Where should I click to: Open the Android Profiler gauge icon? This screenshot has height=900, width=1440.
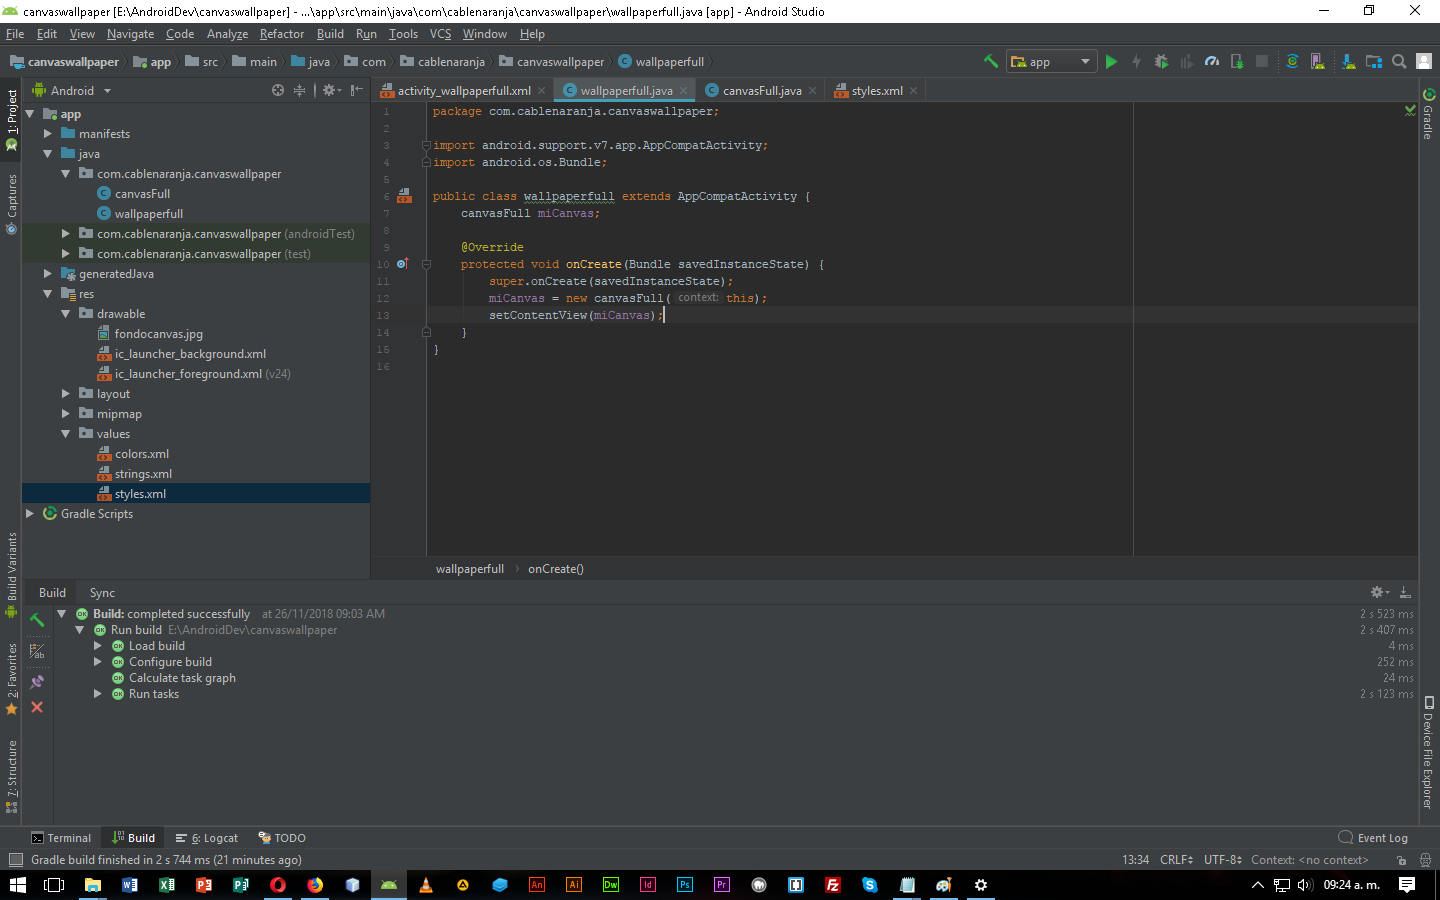[x=1212, y=61]
